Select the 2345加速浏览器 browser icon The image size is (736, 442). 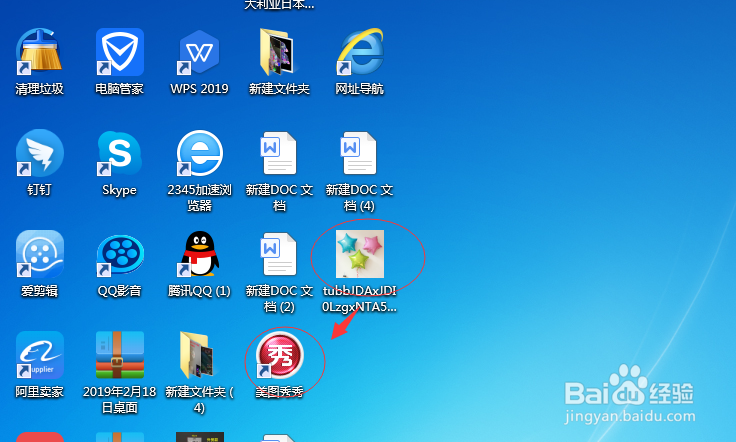pyautogui.click(x=199, y=153)
